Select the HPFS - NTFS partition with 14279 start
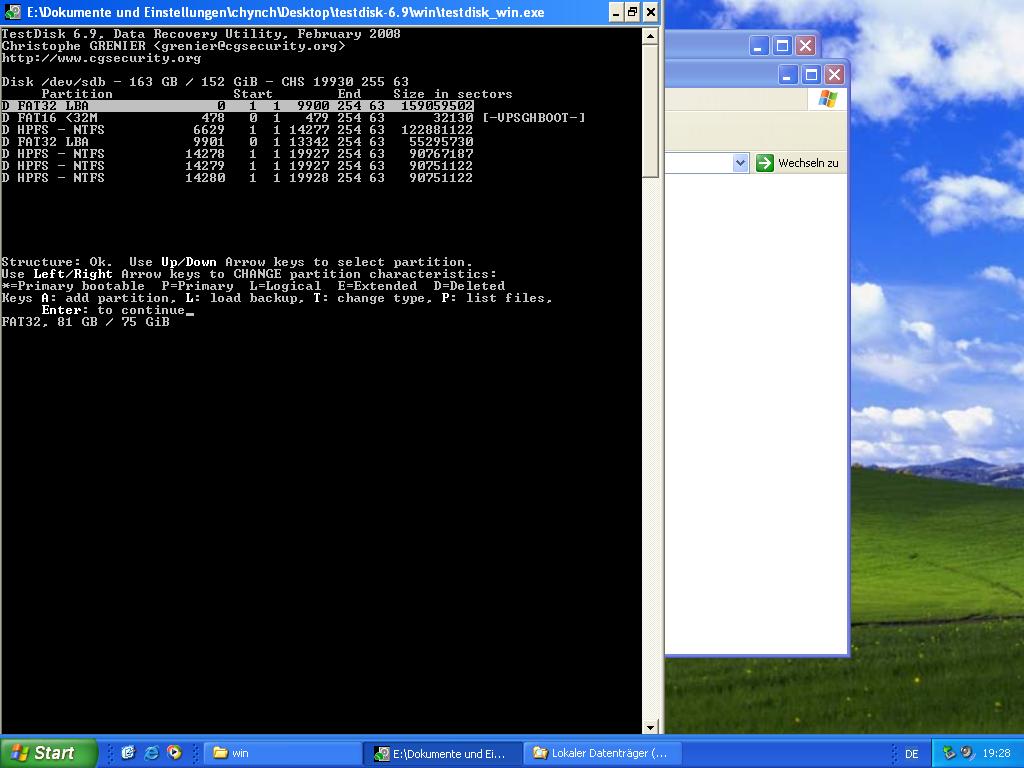This screenshot has width=1024, height=768. 237,166
